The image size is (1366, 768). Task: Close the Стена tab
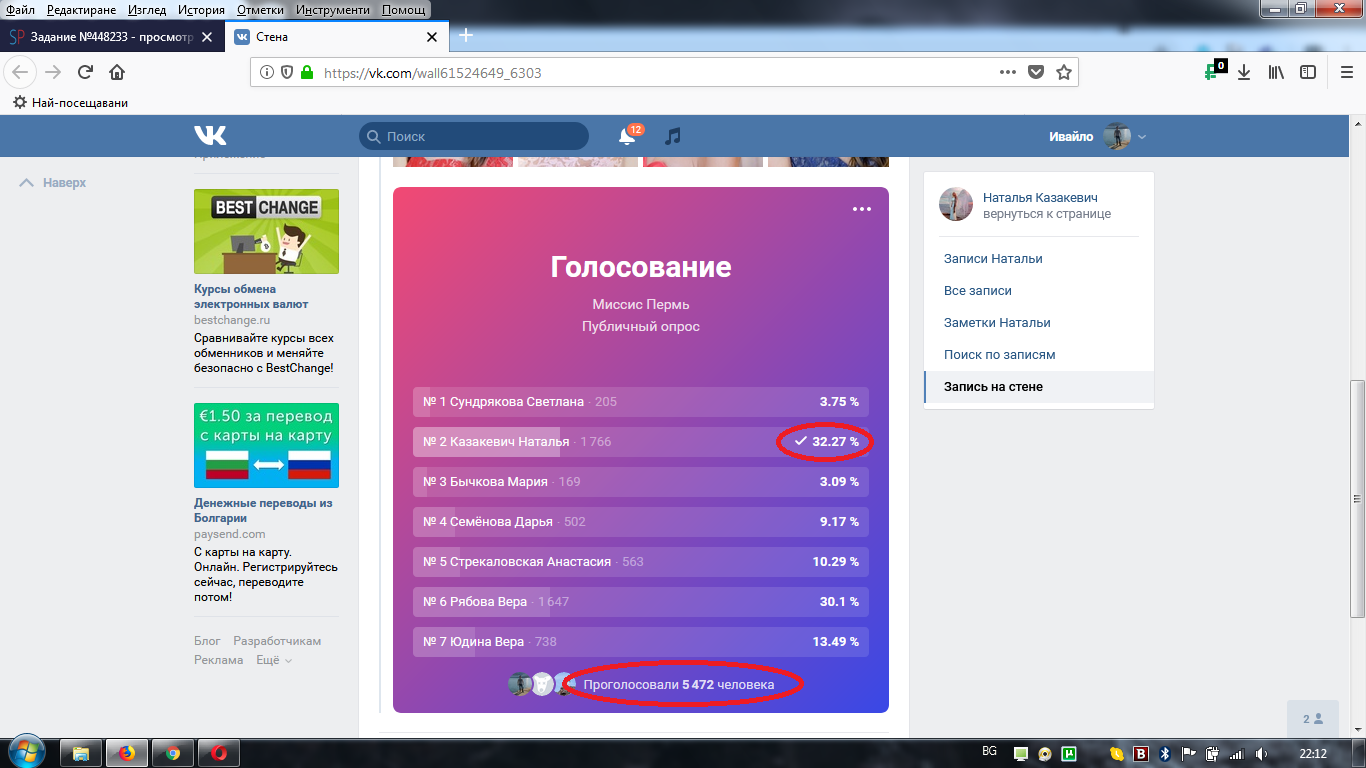(432, 37)
